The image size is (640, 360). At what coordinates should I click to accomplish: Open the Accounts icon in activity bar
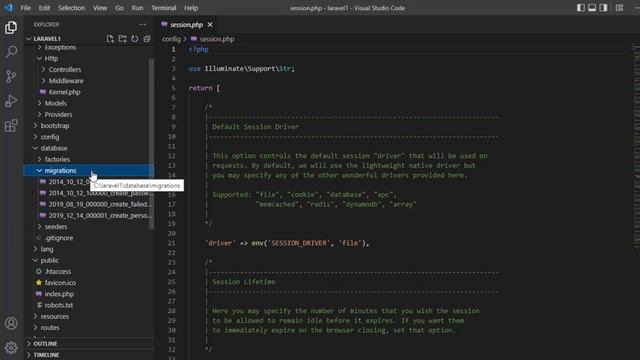(x=11, y=323)
